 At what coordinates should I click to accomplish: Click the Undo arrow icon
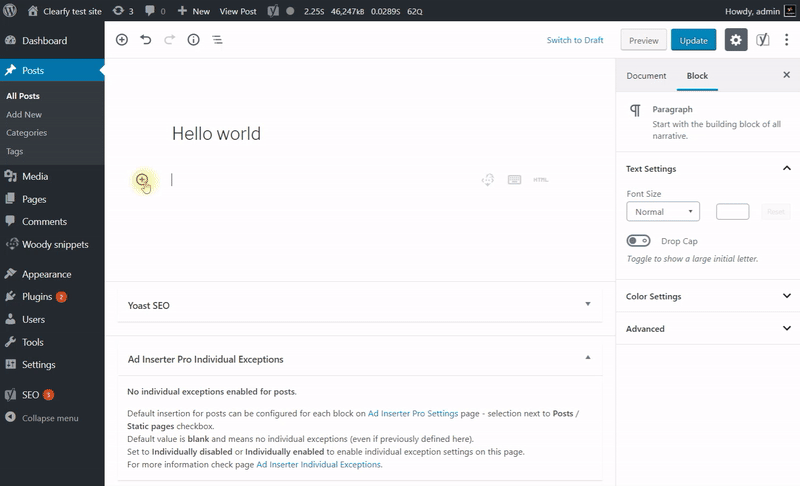tap(146, 40)
